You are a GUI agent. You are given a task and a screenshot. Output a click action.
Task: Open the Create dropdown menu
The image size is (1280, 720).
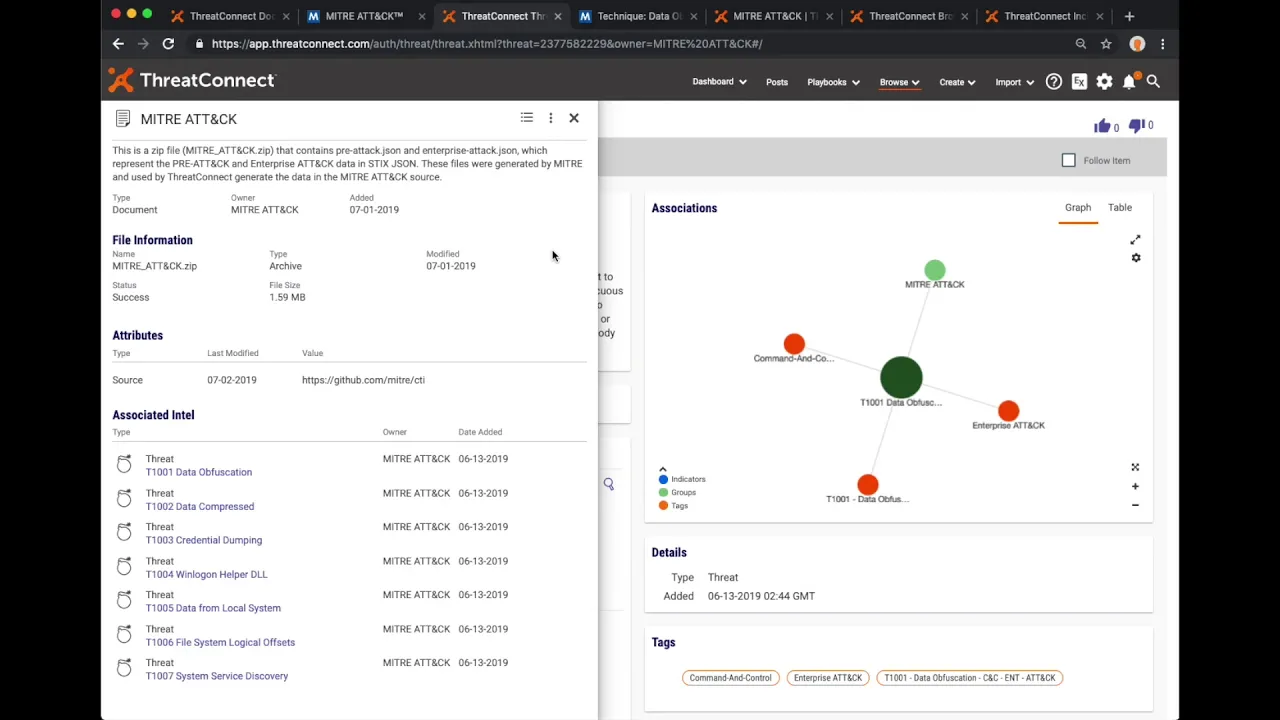[957, 82]
